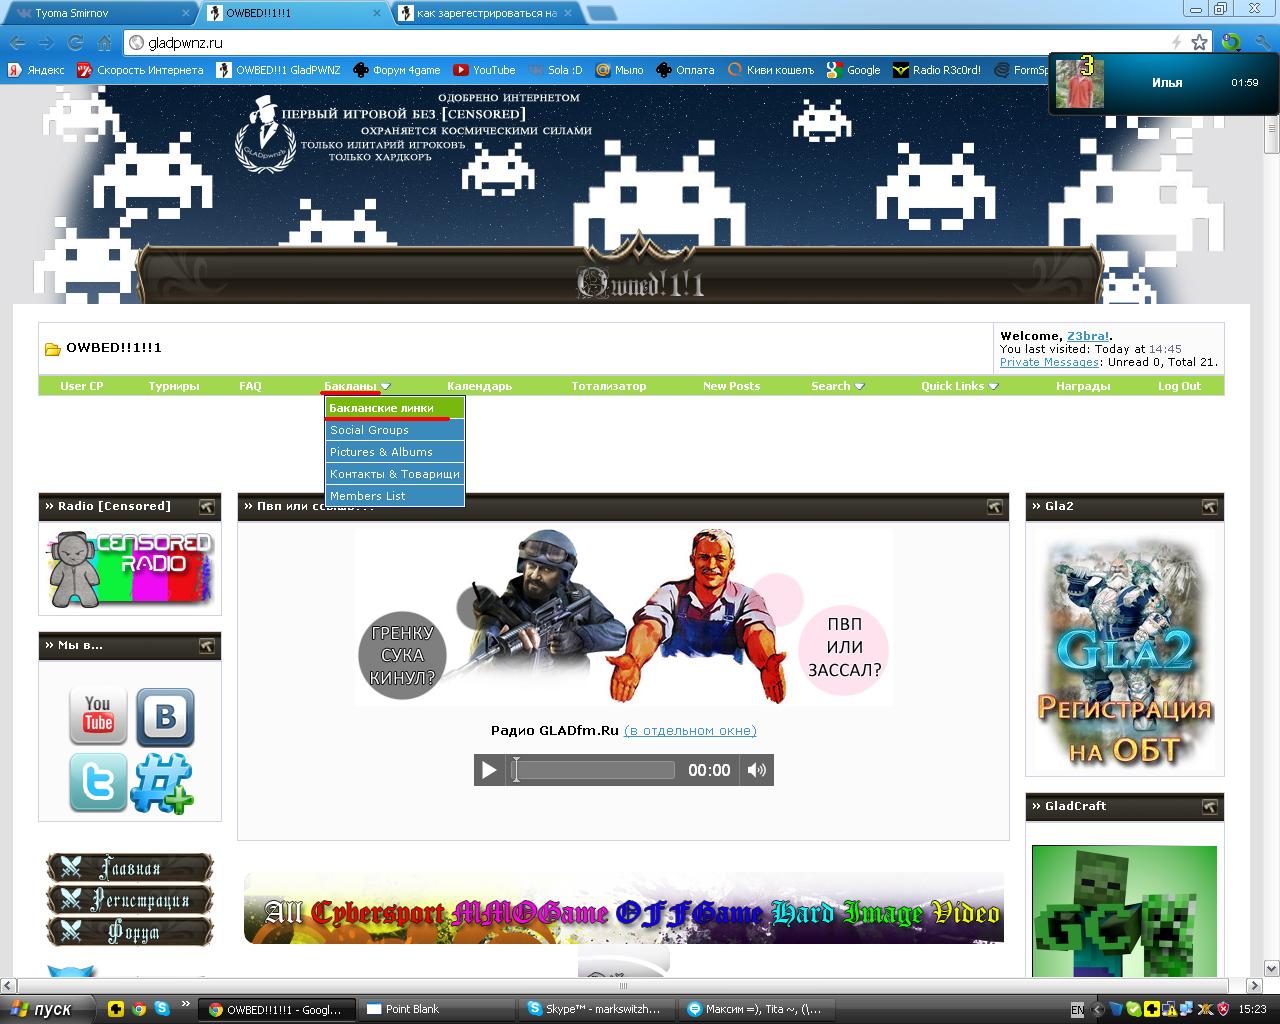Open the YouTube icon in Мы в... panel
Viewport: 1280px width, 1024px height.
coord(98,715)
